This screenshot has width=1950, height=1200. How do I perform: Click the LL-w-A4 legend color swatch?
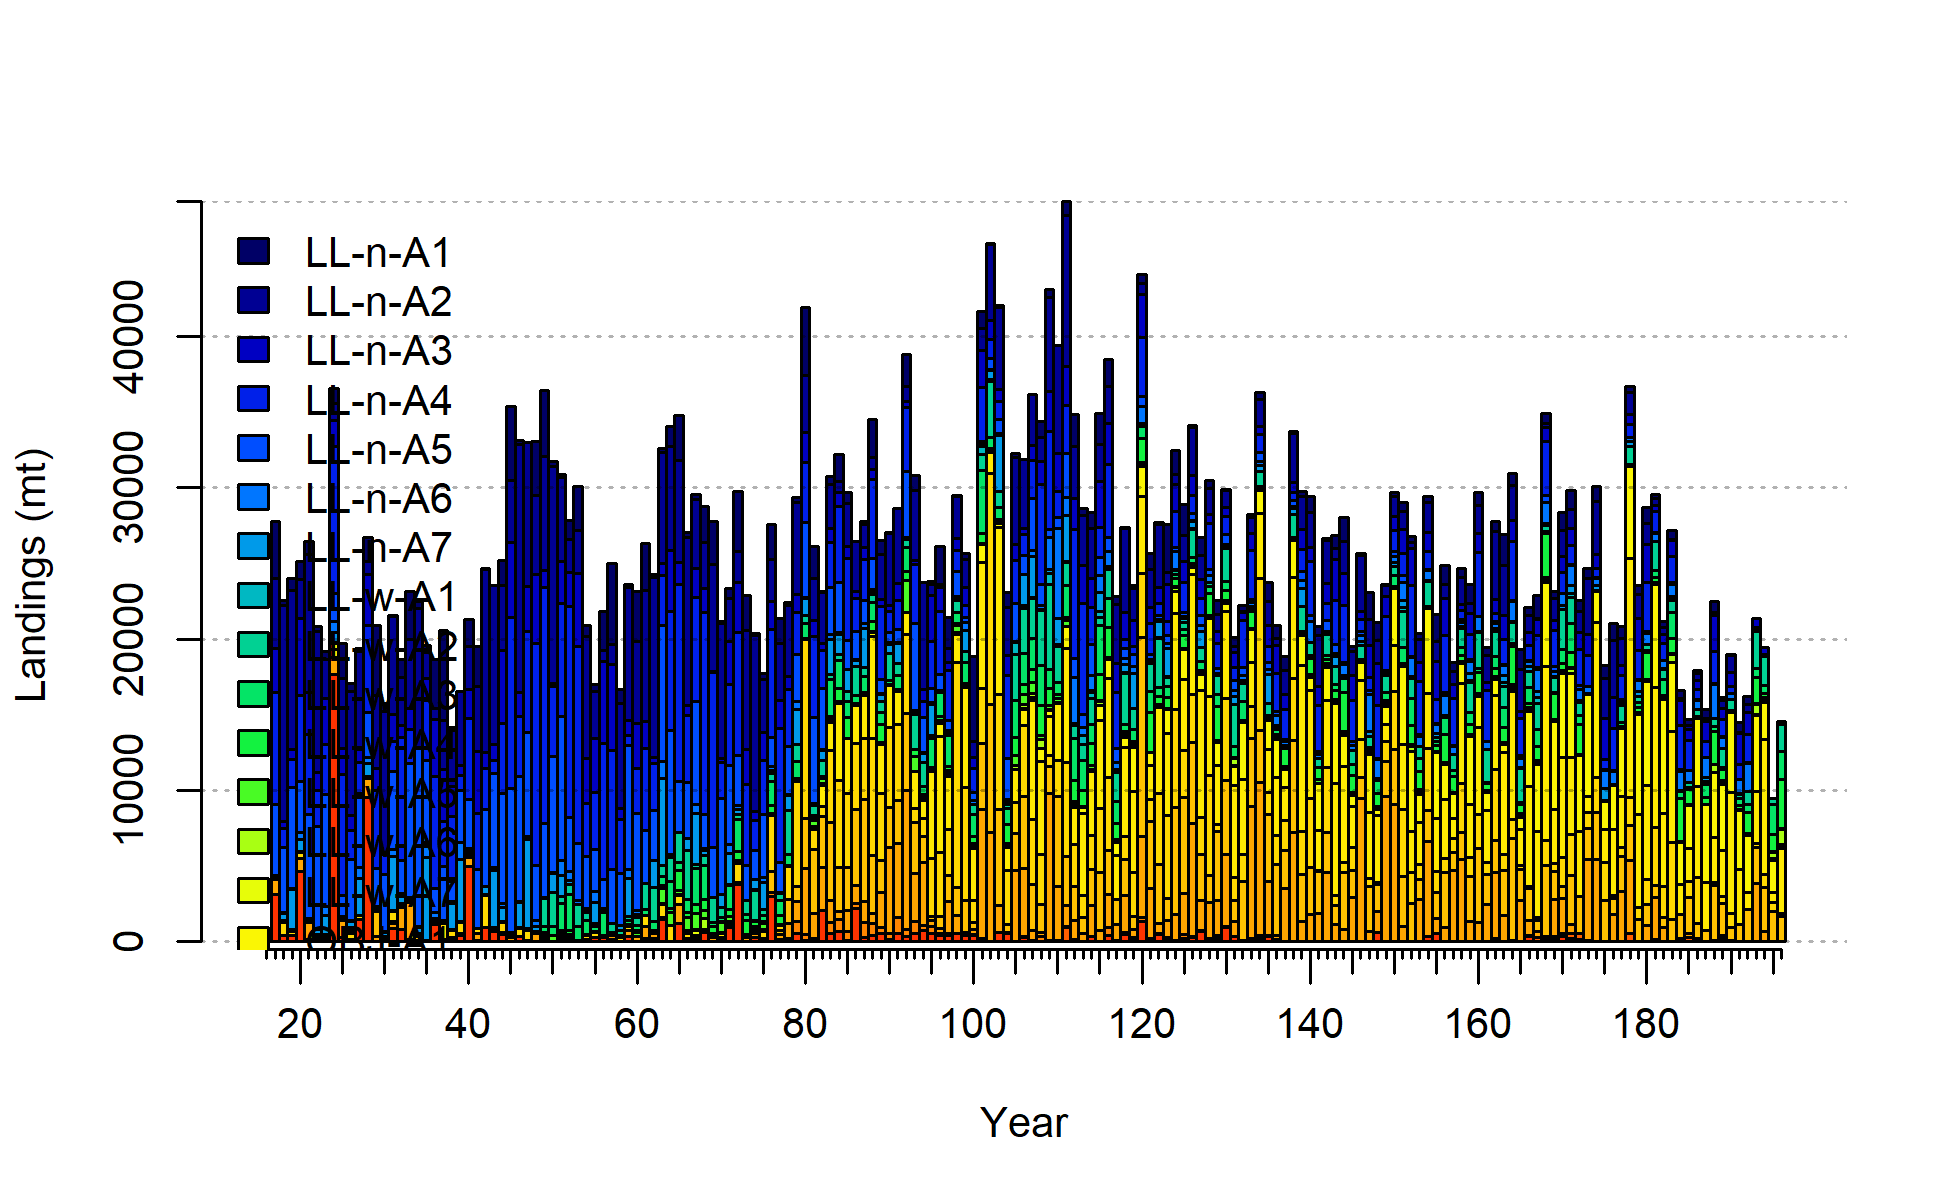[x=253, y=742]
